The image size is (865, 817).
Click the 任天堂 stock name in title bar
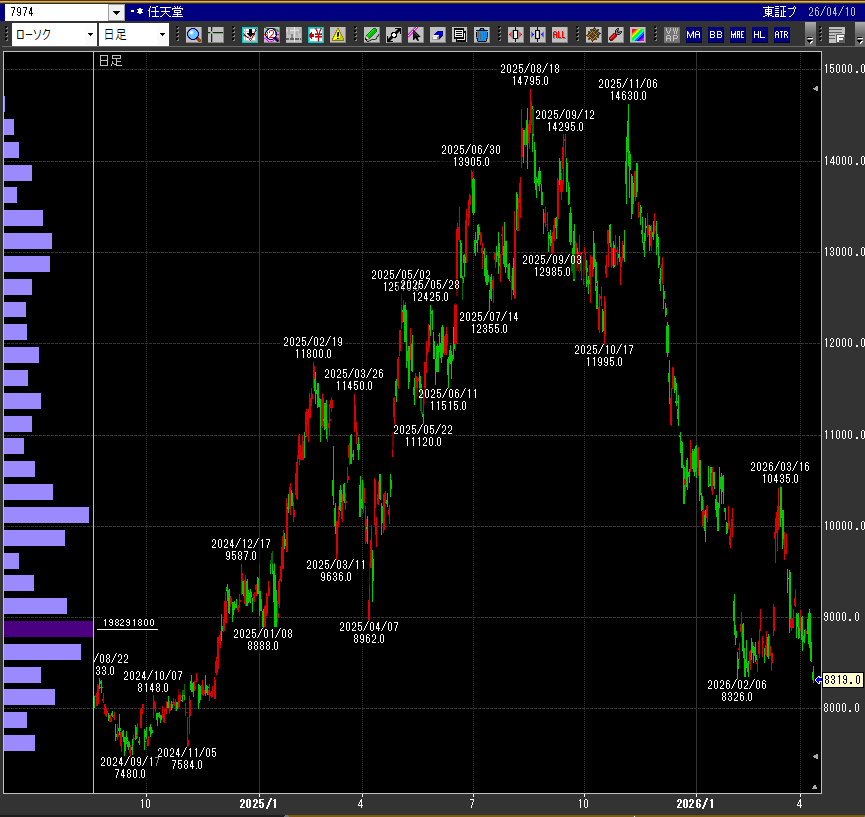pyautogui.click(x=165, y=12)
